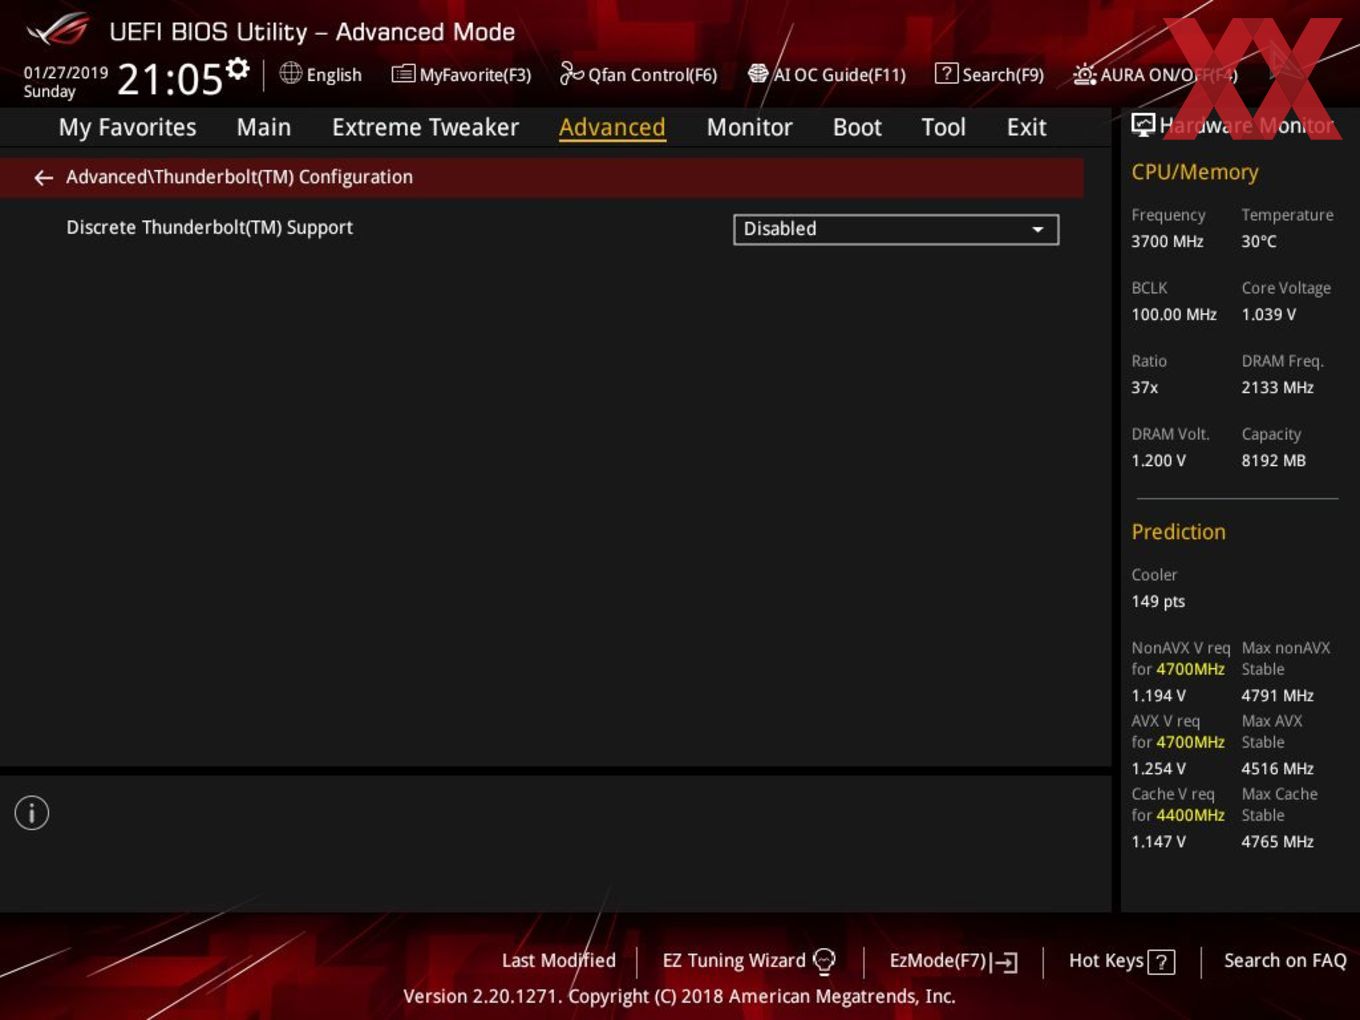Click the globe language icon
1360x1020 pixels.
290,73
